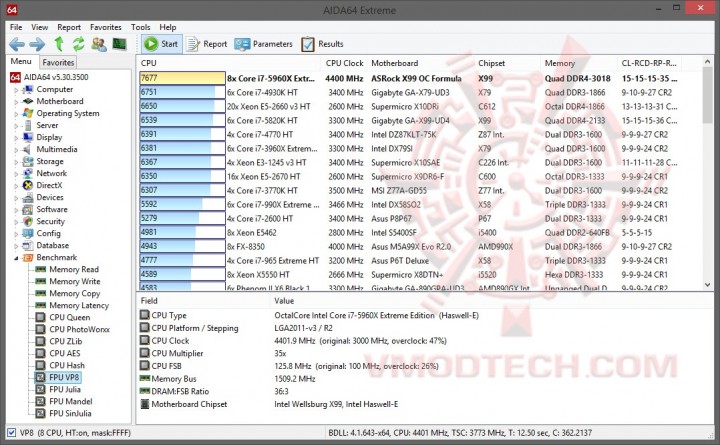Select the Memory Write benchmark icon
The width and height of the screenshot is (720, 445).
[x=41, y=281]
